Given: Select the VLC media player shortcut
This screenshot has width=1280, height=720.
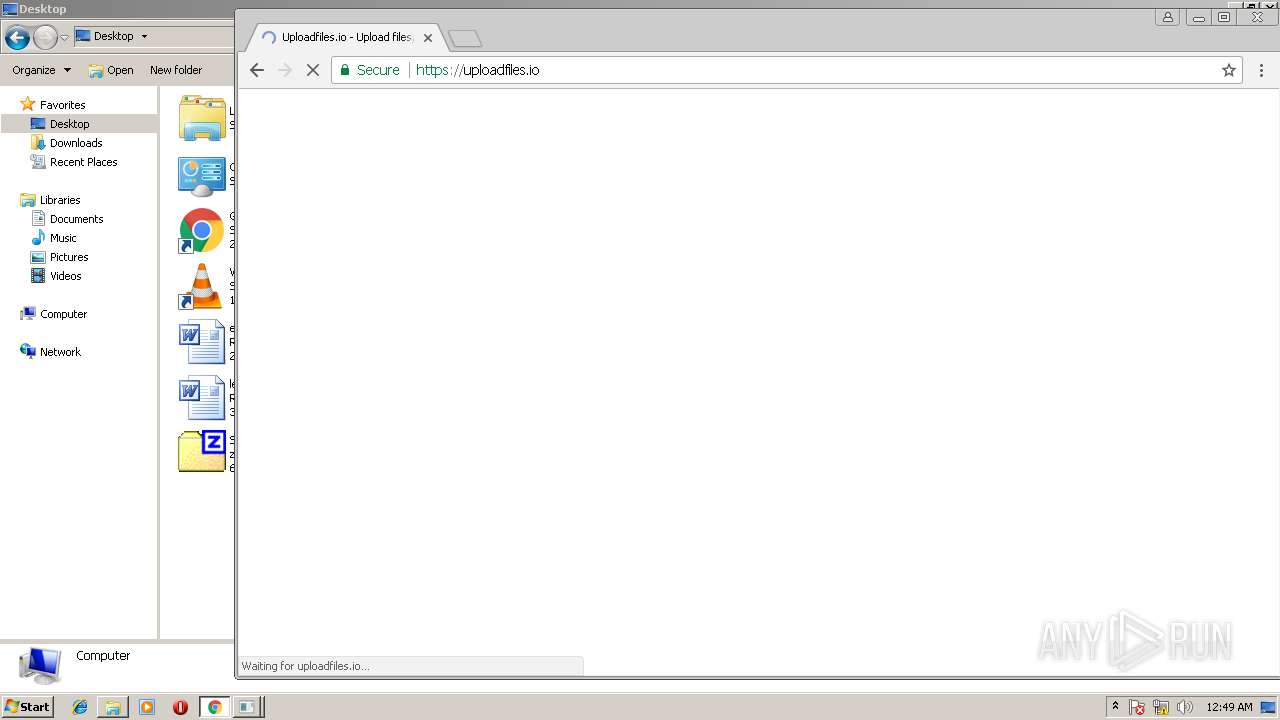Looking at the screenshot, I should pyautogui.click(x=202, y=287).
